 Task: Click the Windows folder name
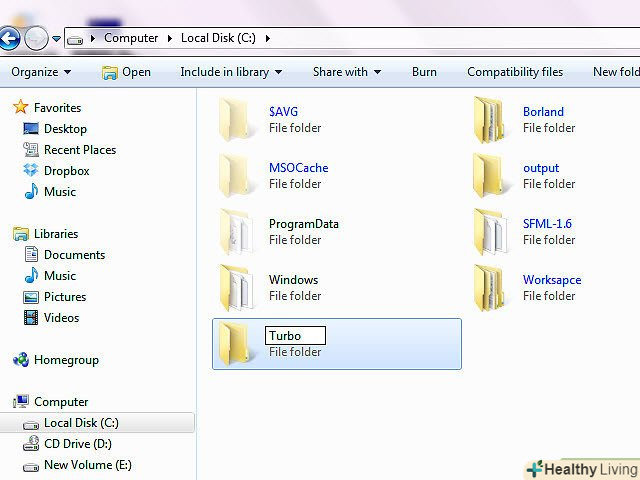tap(293, 280)
